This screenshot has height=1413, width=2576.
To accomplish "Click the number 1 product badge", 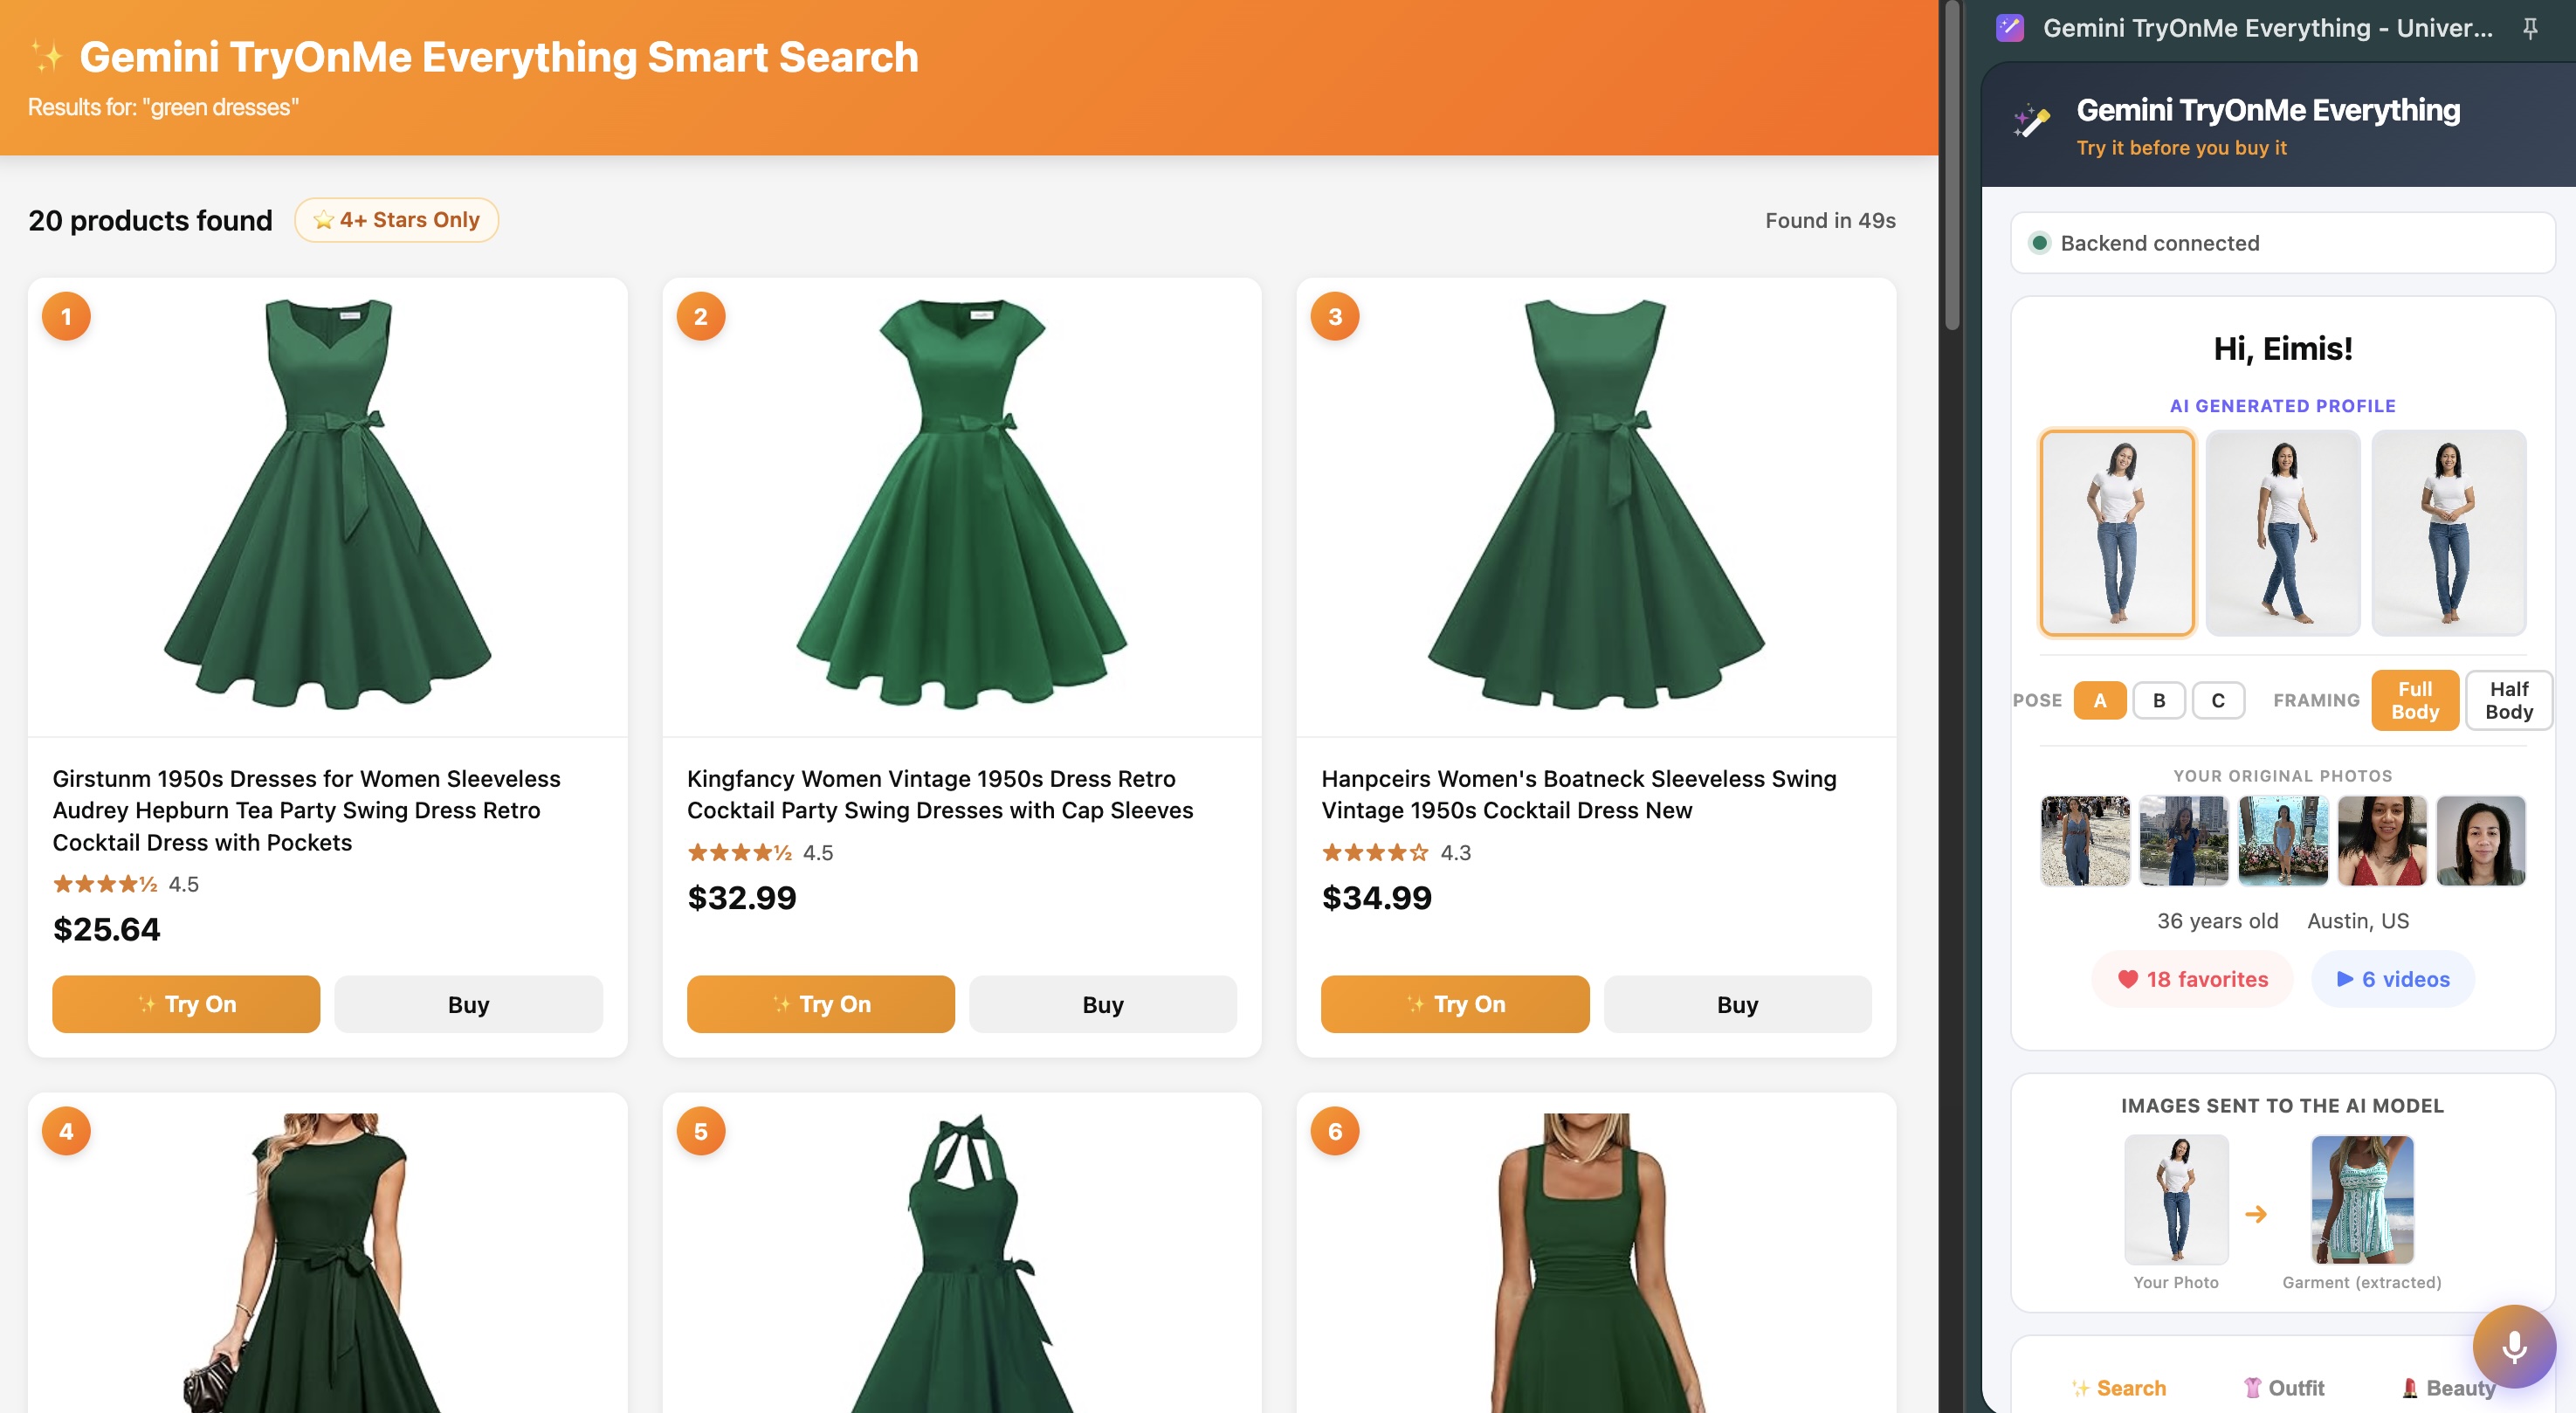I will pos(66,317).
